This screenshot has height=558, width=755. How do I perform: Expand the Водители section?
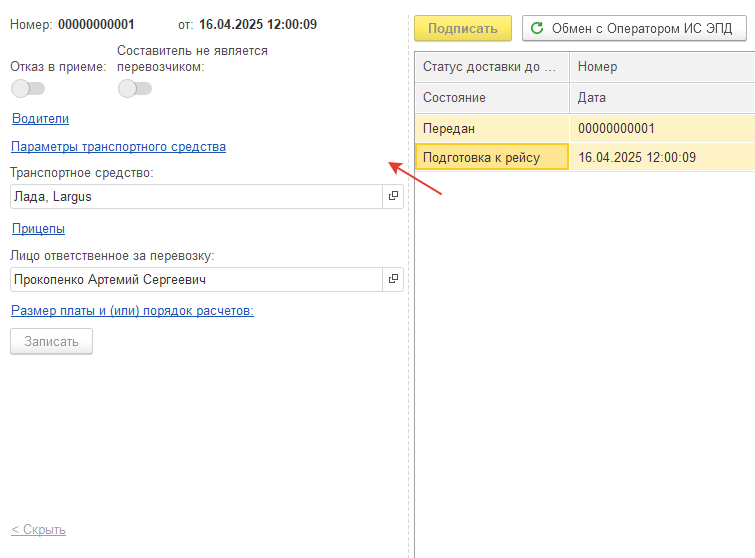coord(40,118)
